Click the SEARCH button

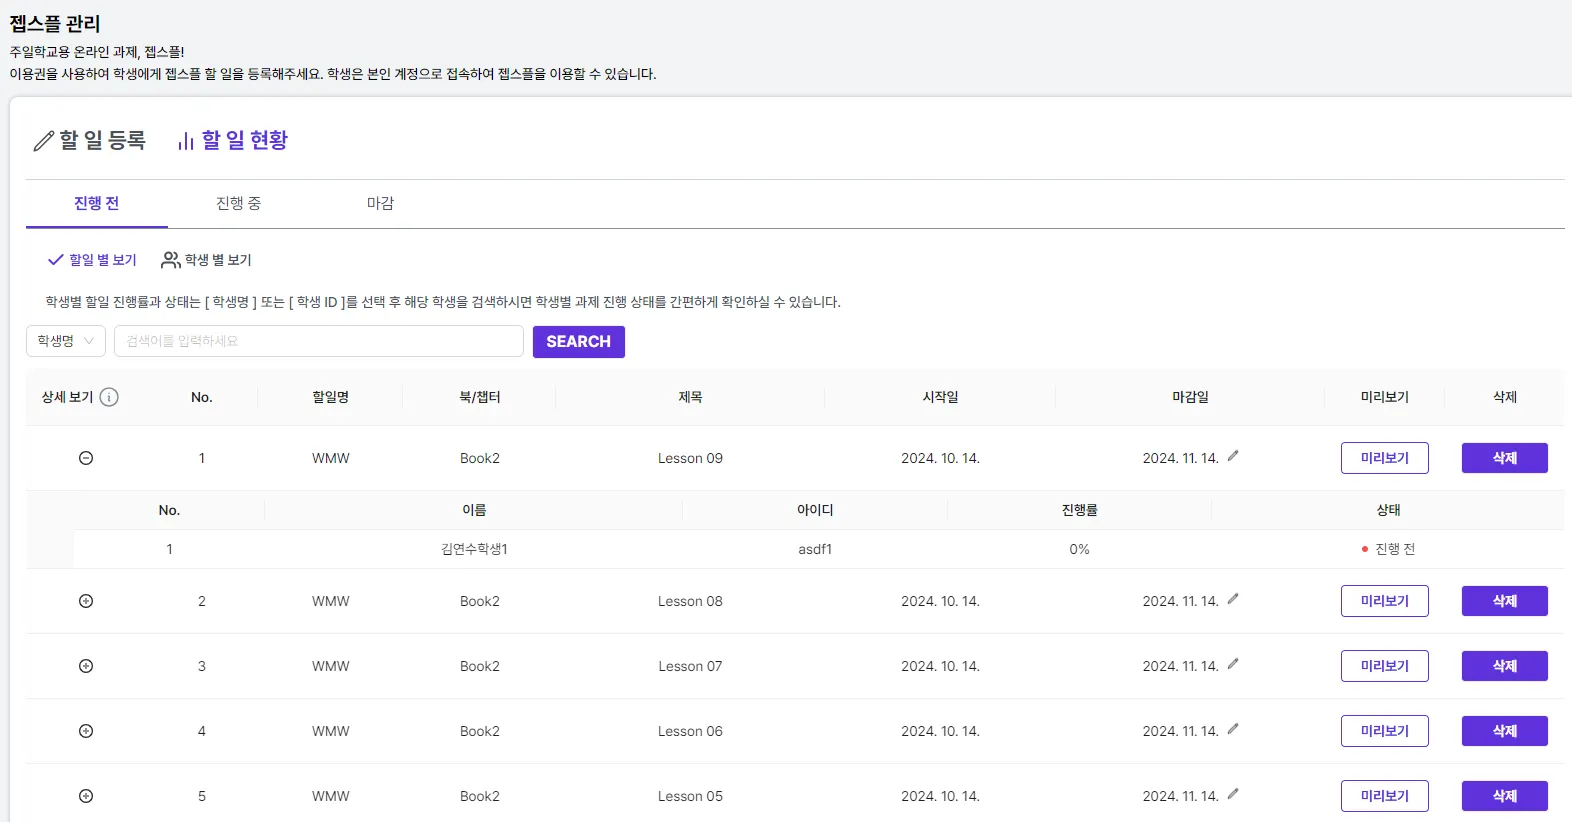579,342
